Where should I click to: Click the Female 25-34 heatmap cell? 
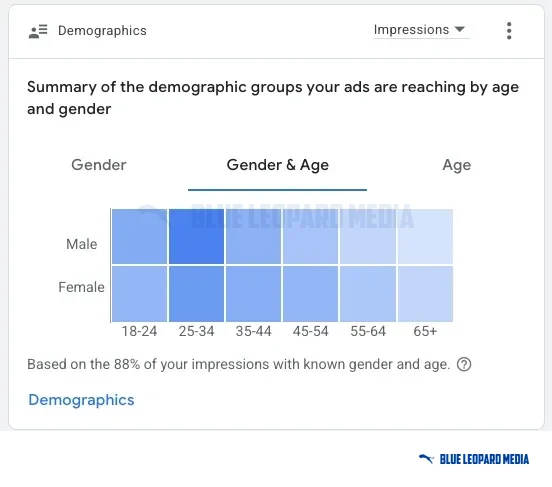tap(196, 294)
